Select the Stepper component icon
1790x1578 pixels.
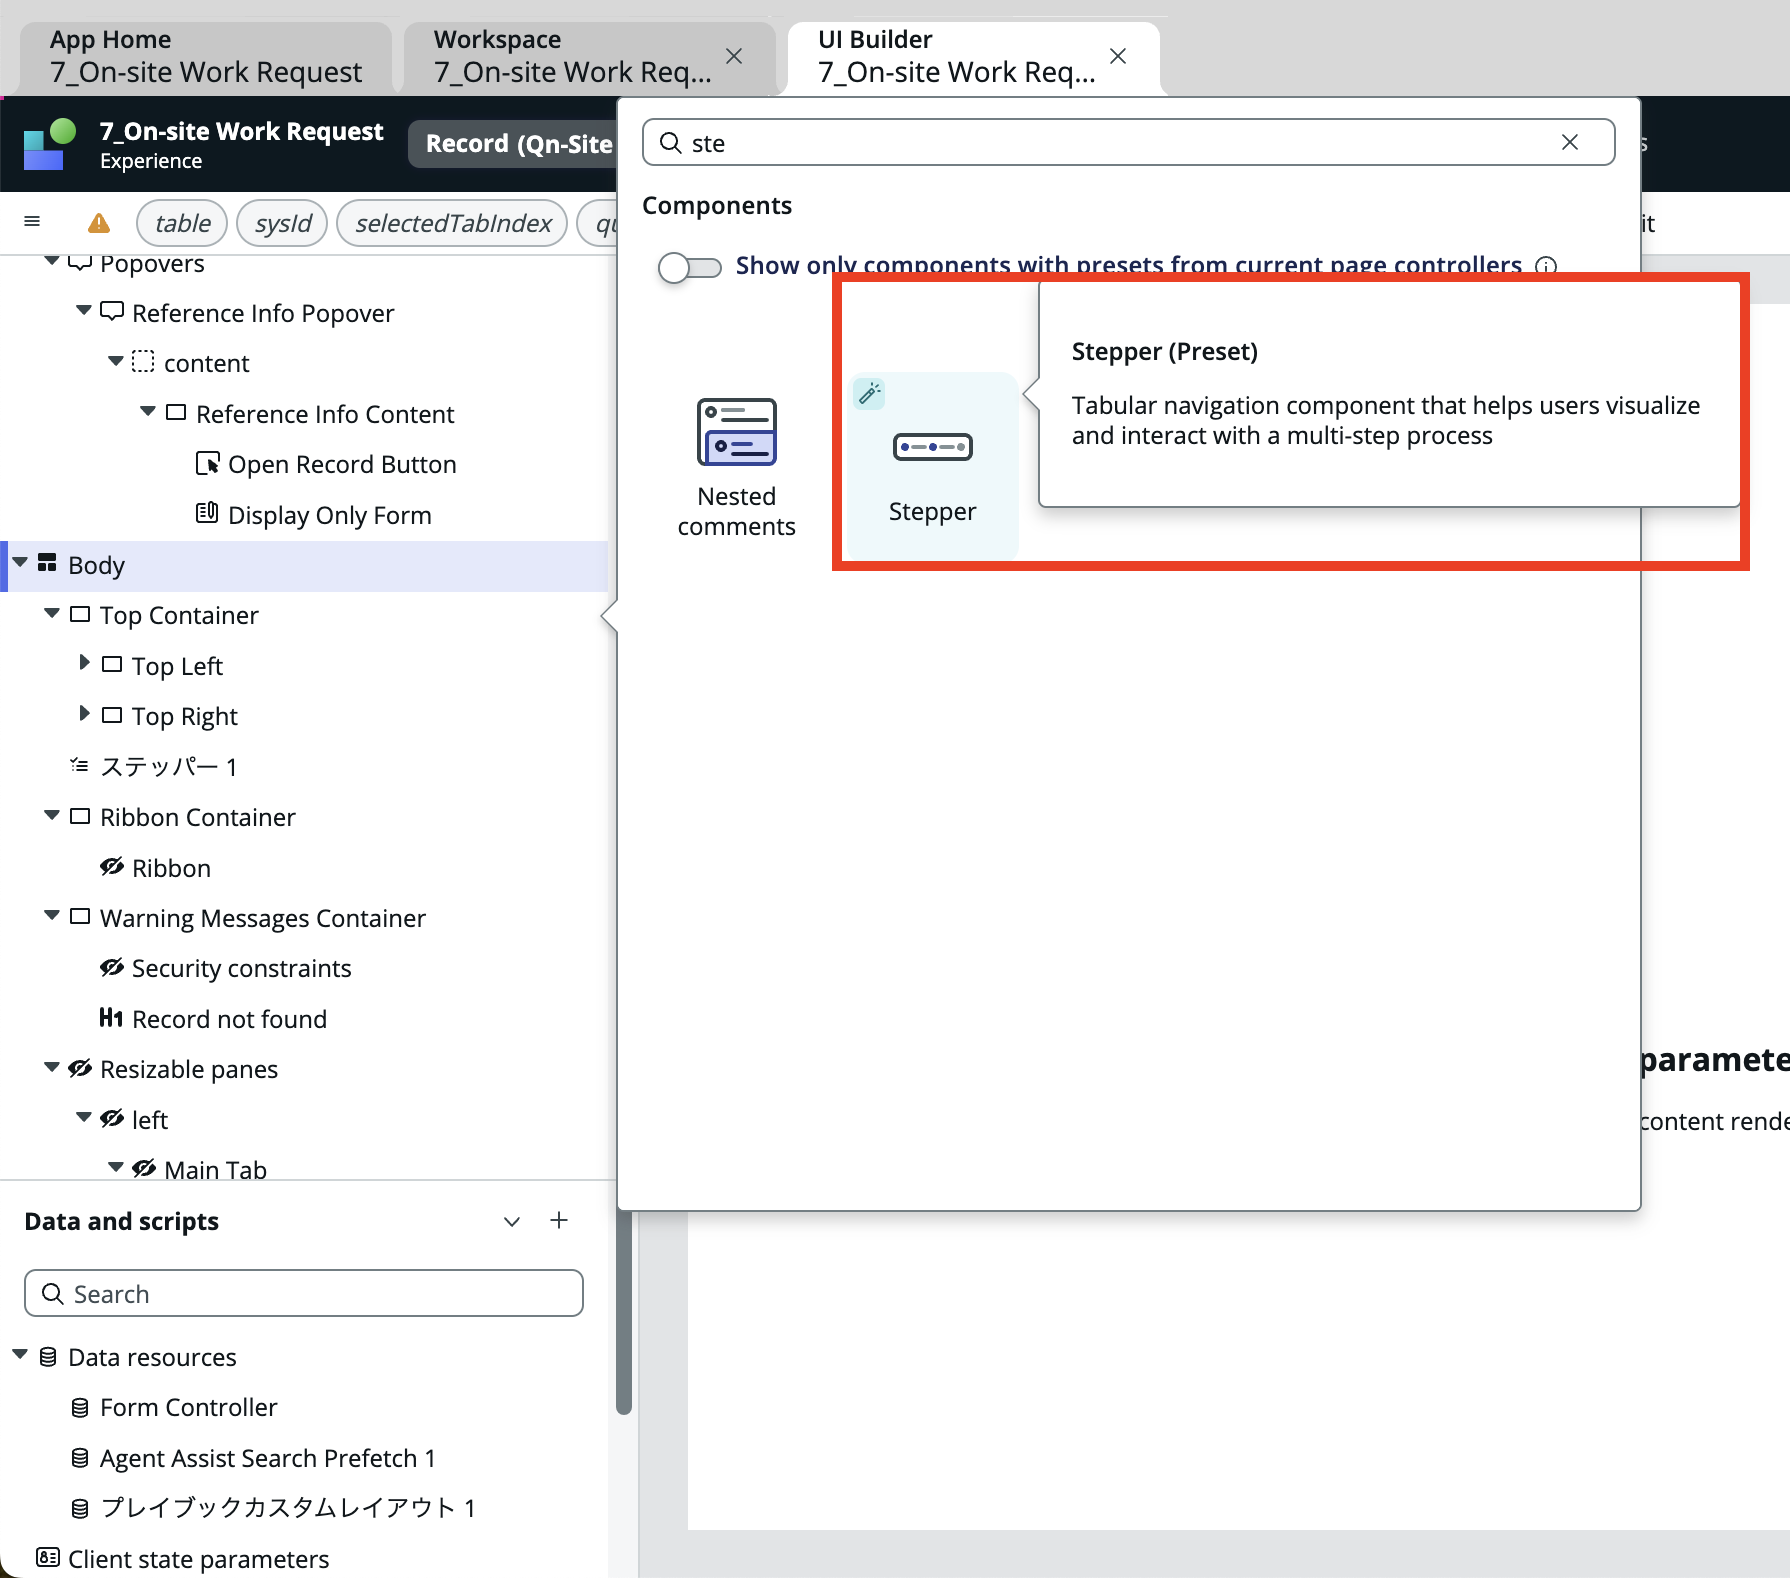point(932,446)
